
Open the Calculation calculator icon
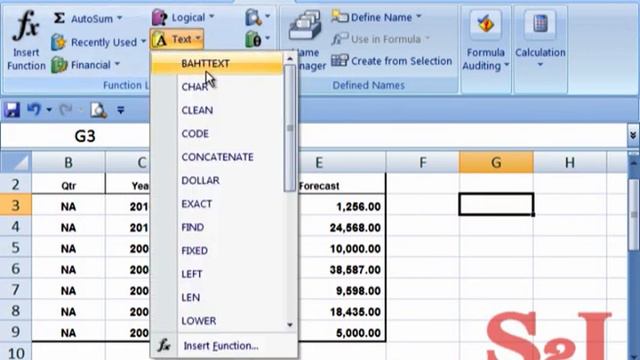(540, 24)
